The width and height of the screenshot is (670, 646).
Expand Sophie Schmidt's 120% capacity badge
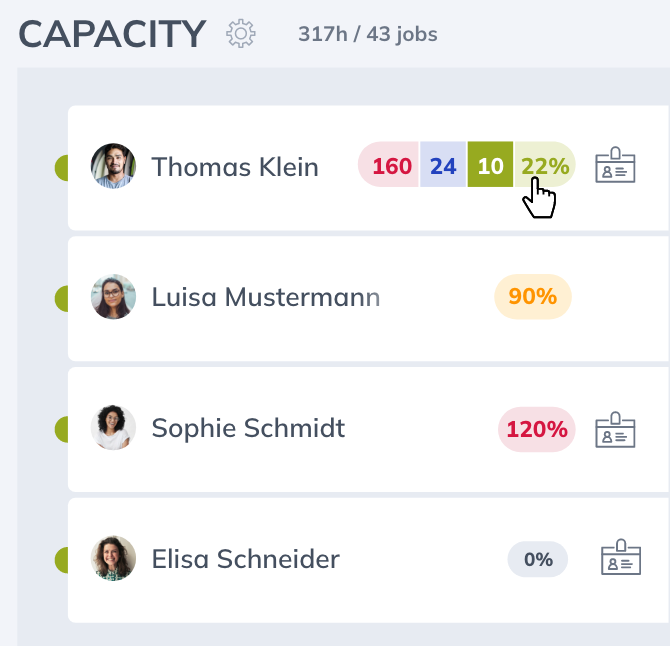pos(537,430)
